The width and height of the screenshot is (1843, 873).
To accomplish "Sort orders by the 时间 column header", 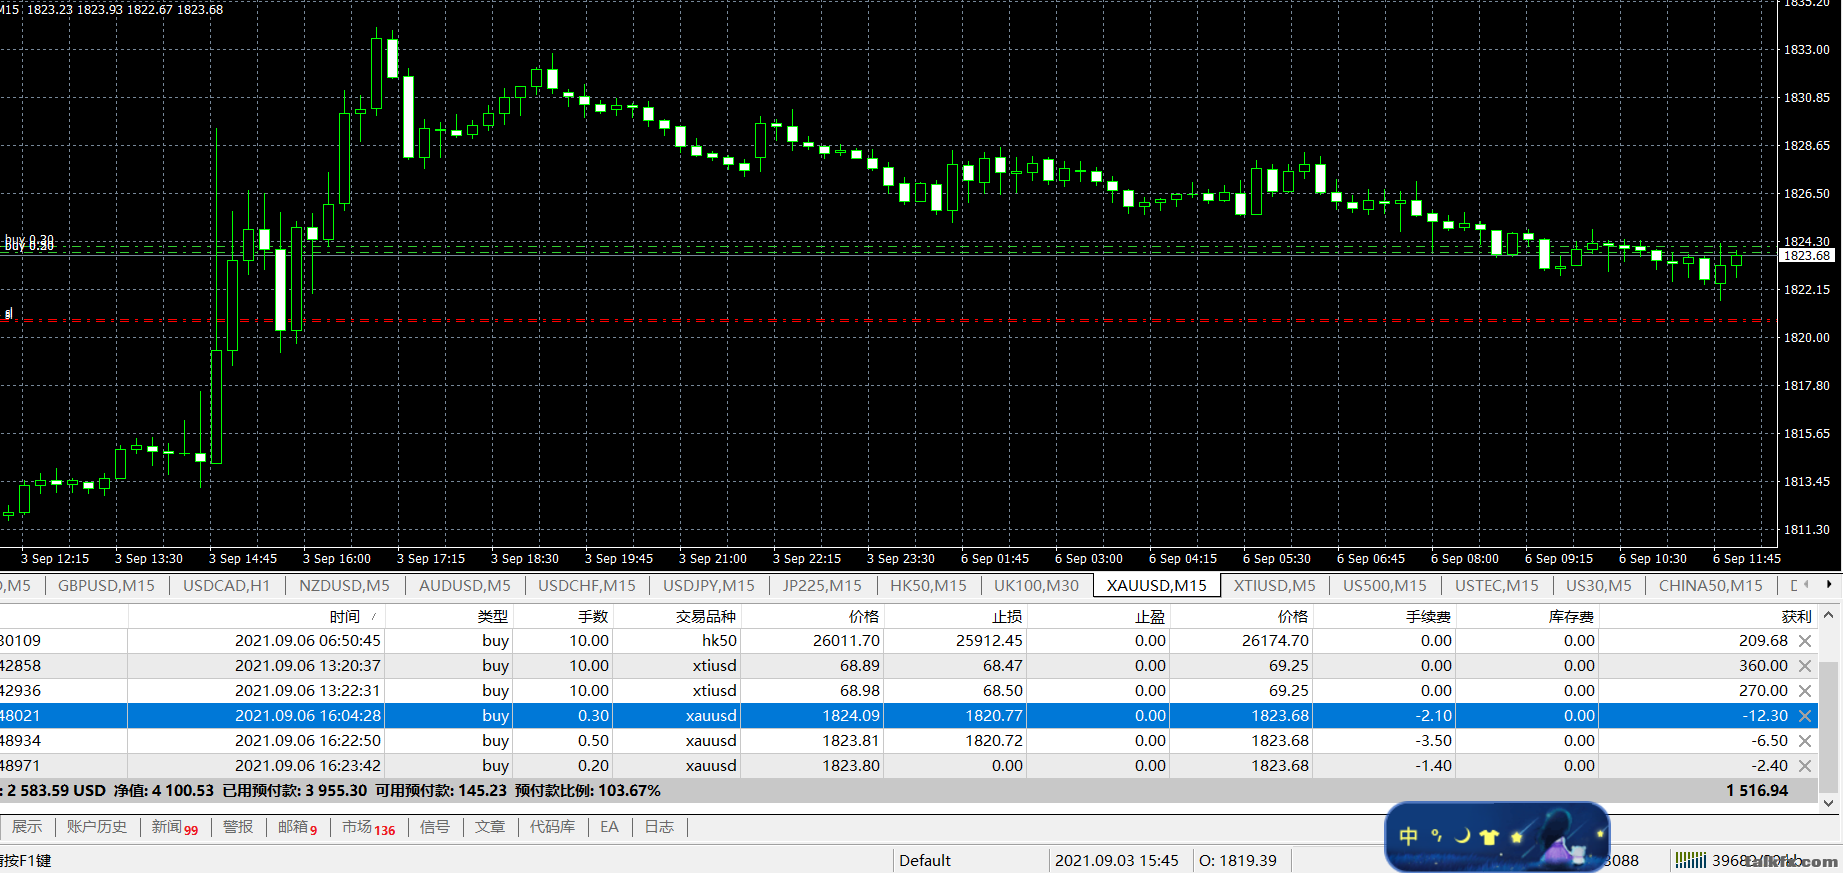I will (256, 616).
